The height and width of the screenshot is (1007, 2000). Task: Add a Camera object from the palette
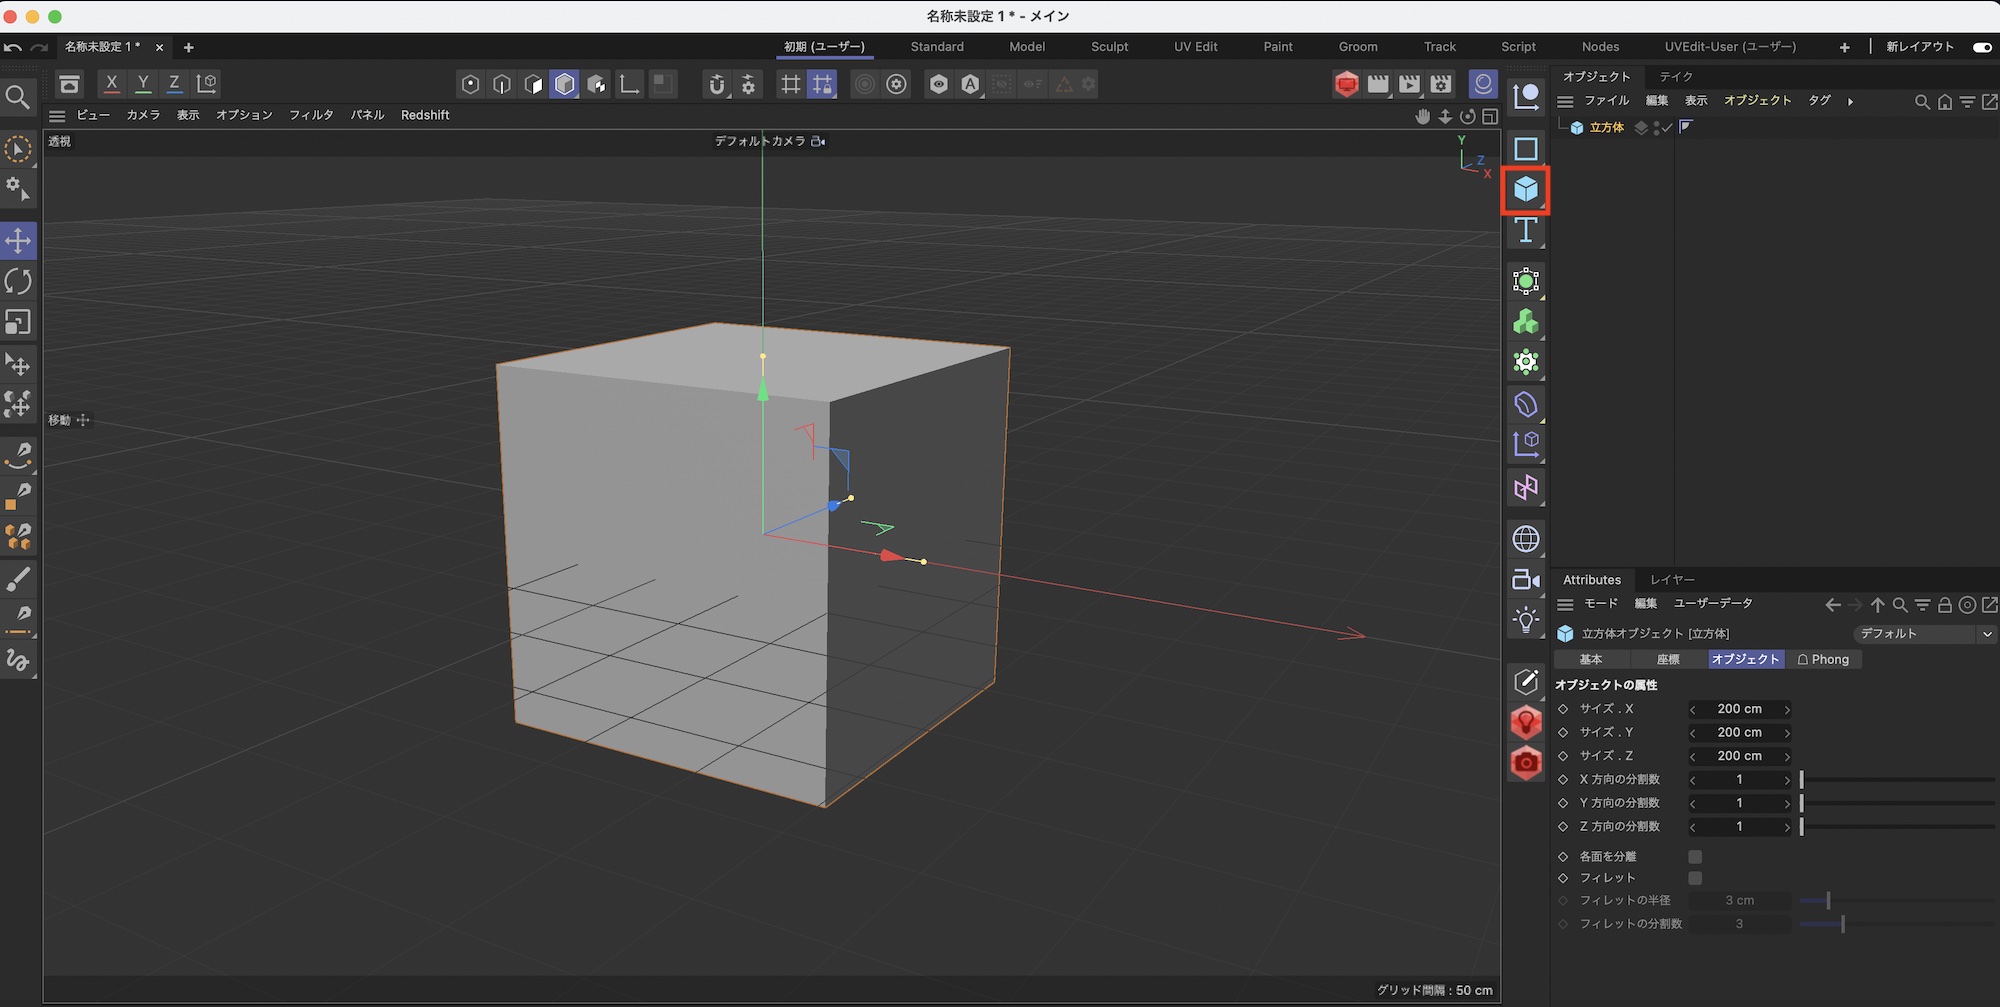pyautogui.click(x=1525, y=580)
